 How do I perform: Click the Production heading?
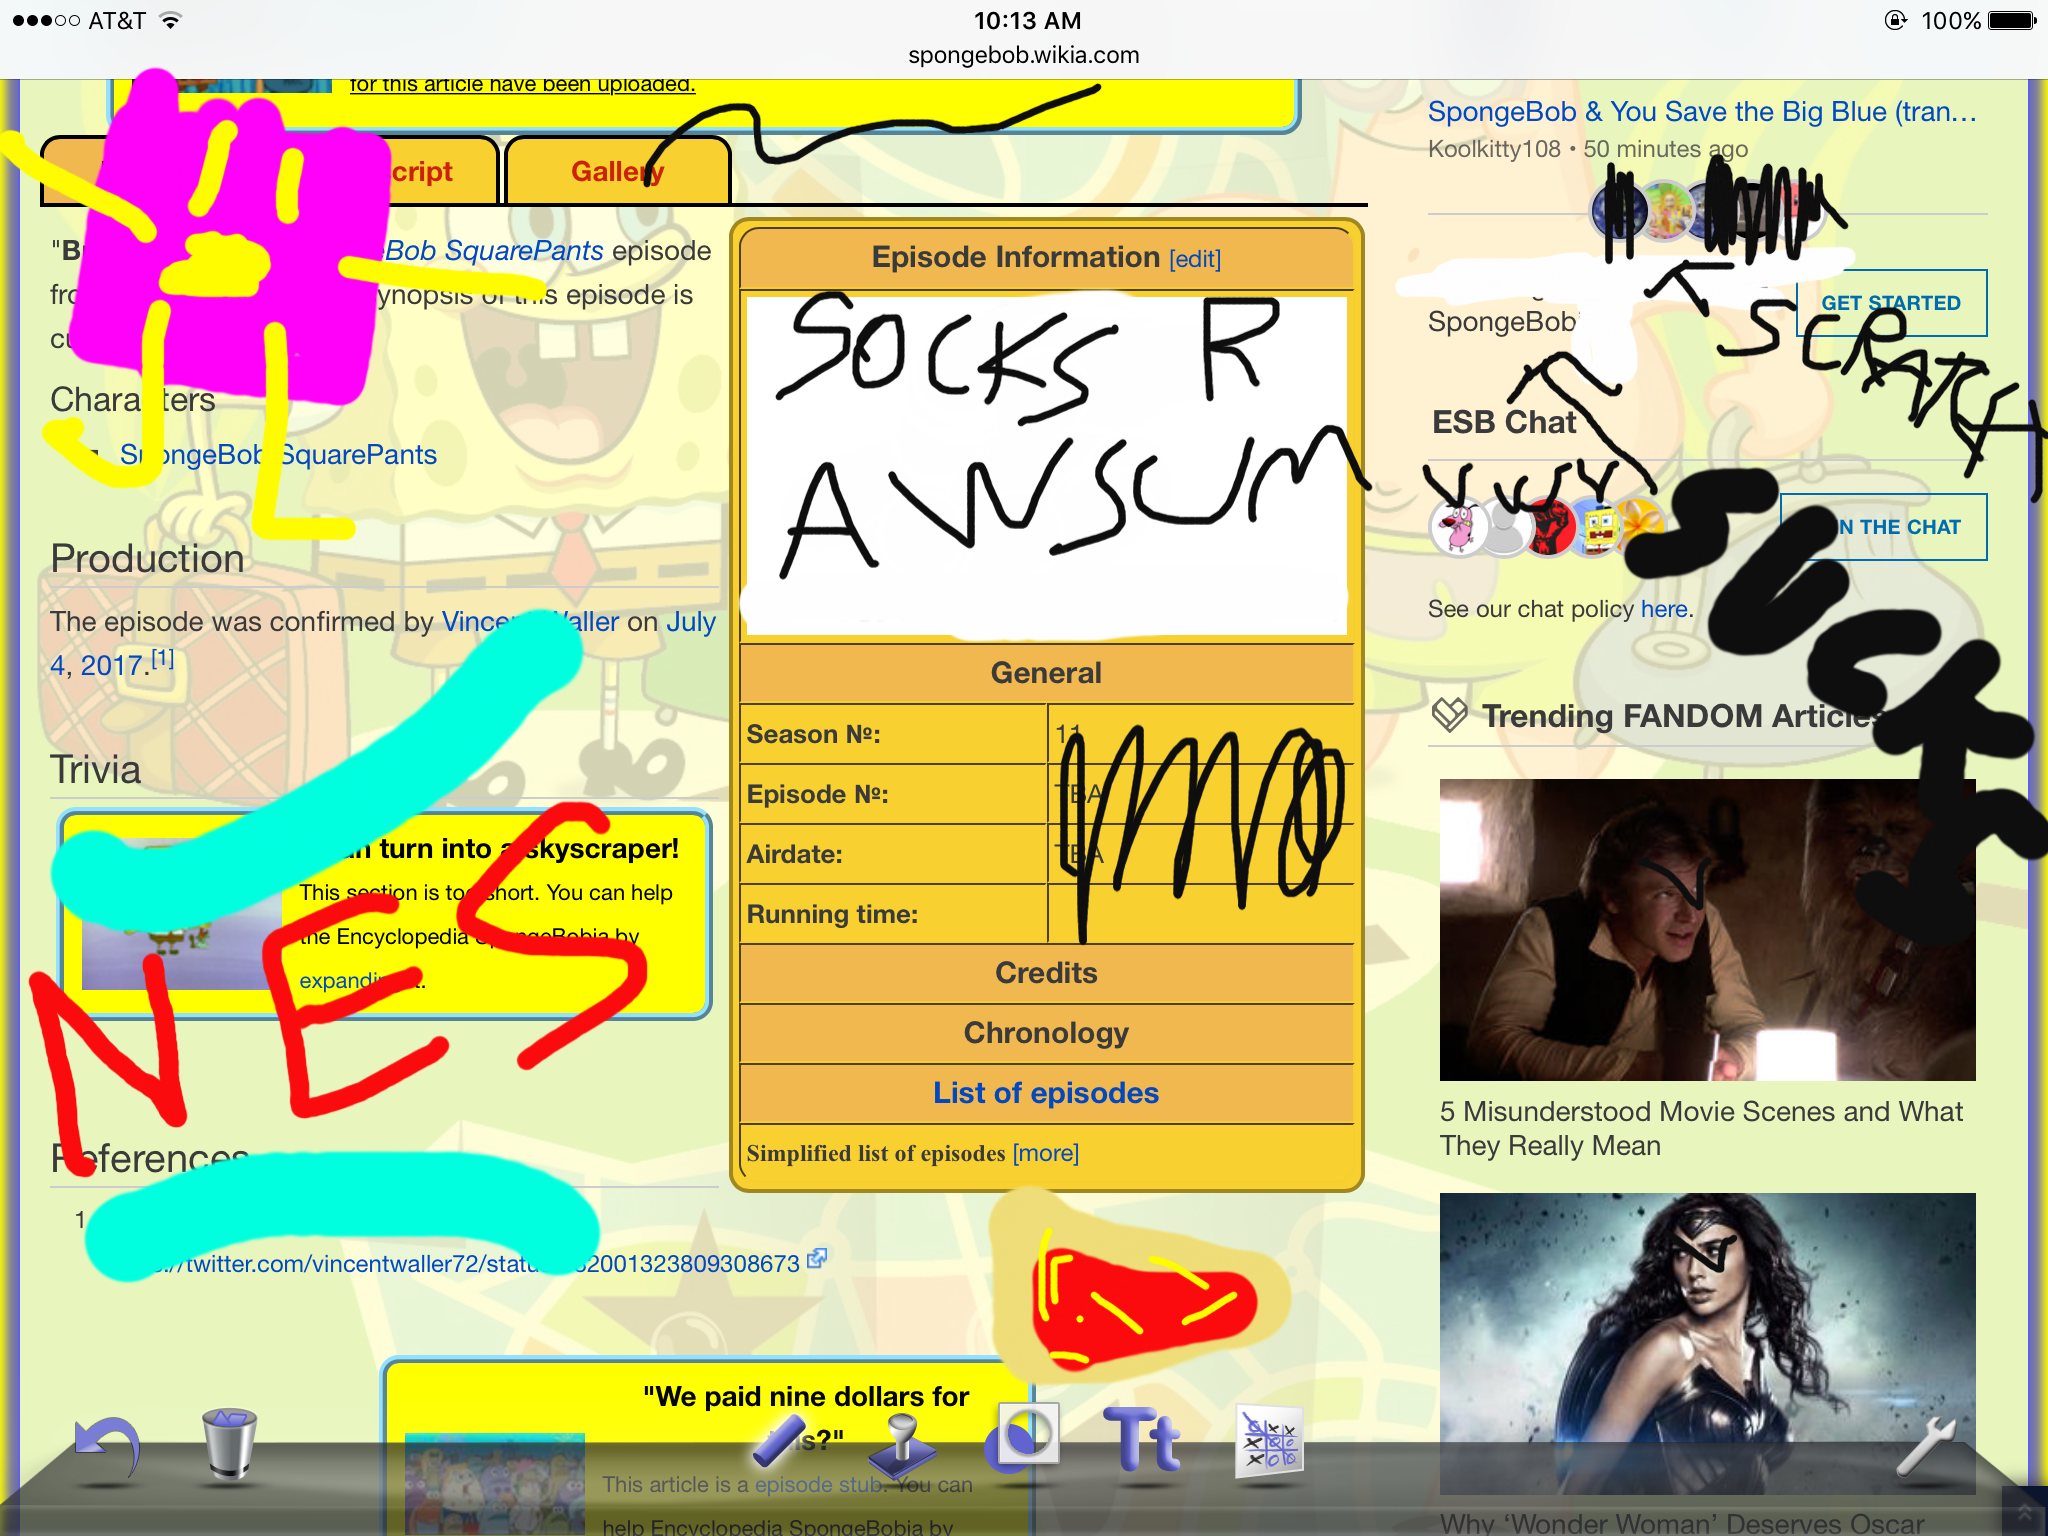[x=147, y=559]
